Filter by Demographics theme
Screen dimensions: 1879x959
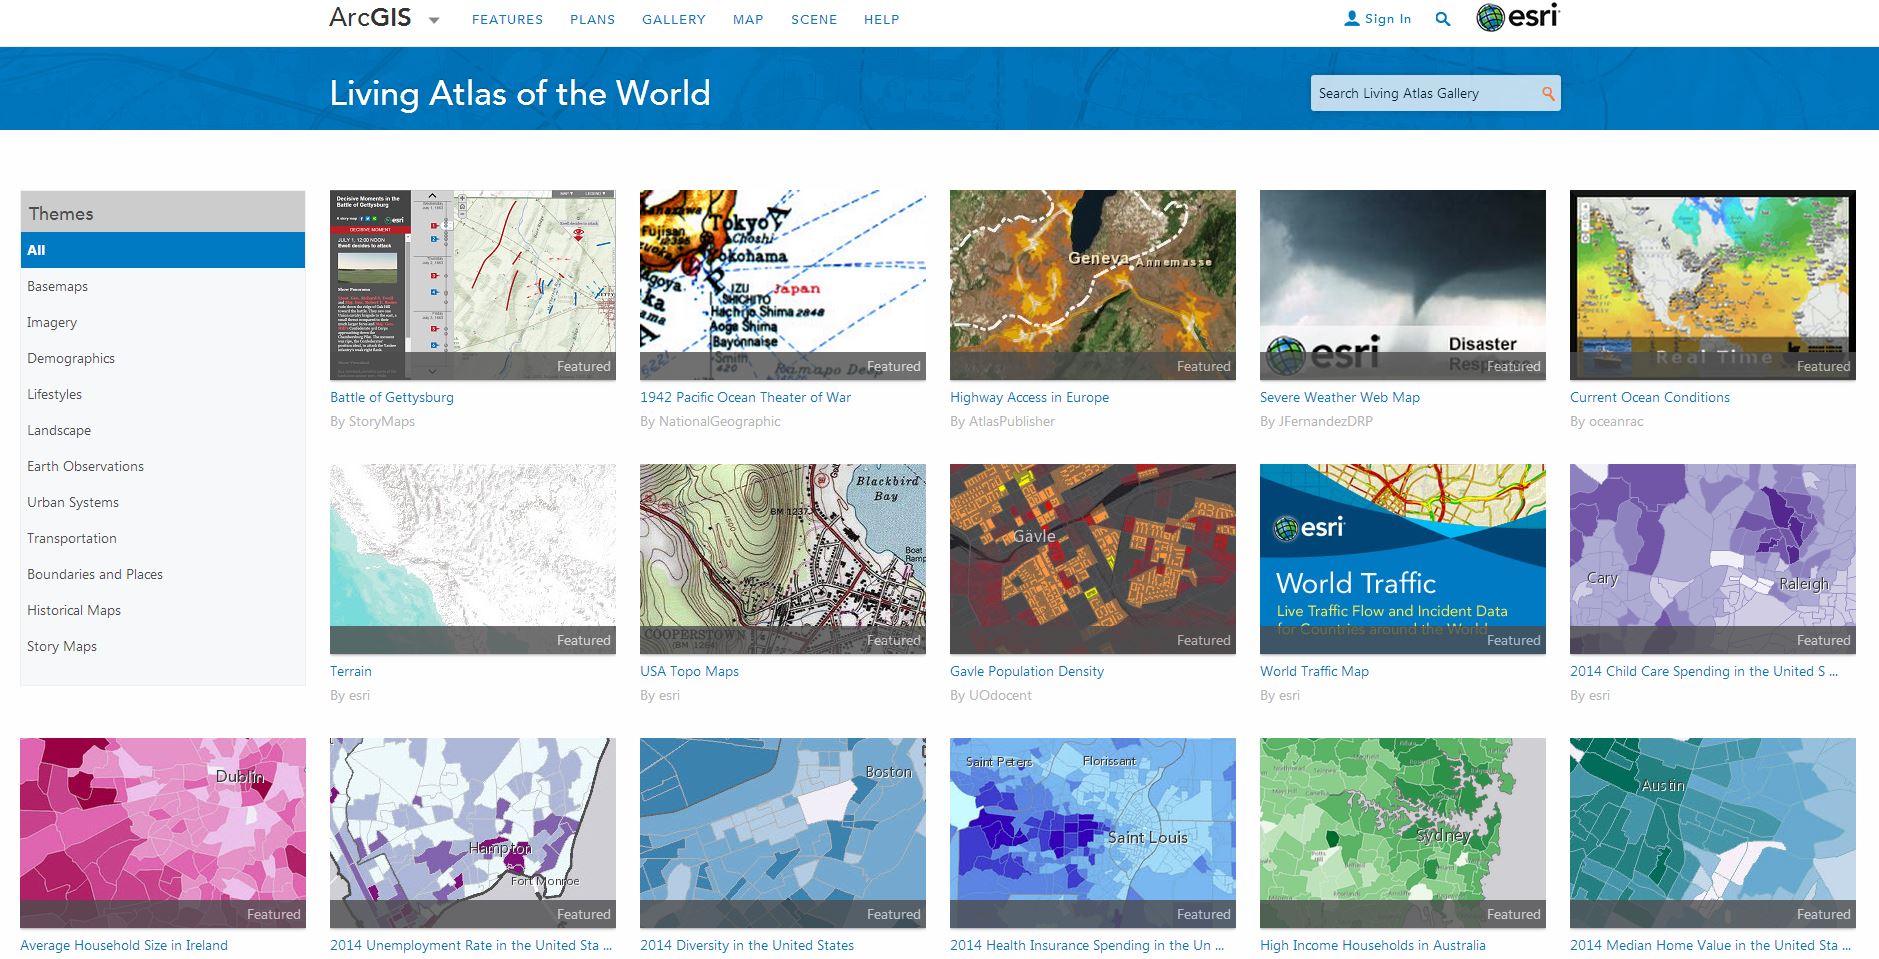pos(71,358)
